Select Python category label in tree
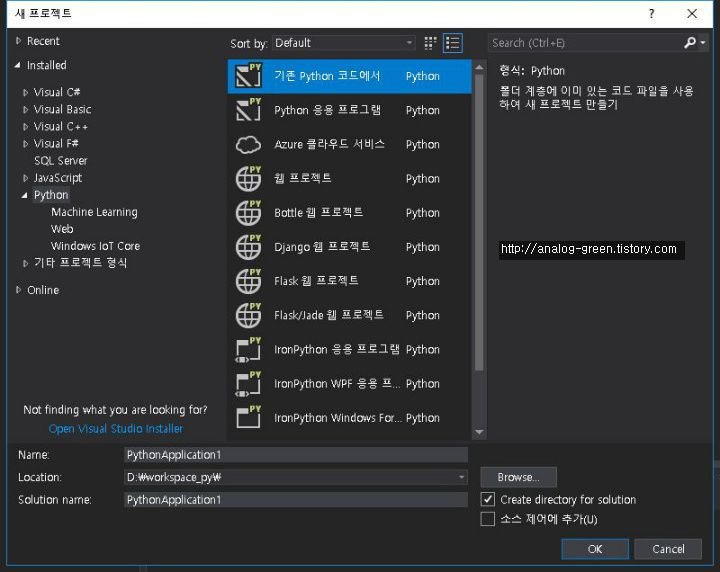The width and height of the screenshot is (720, 572). tap(51, 195)
